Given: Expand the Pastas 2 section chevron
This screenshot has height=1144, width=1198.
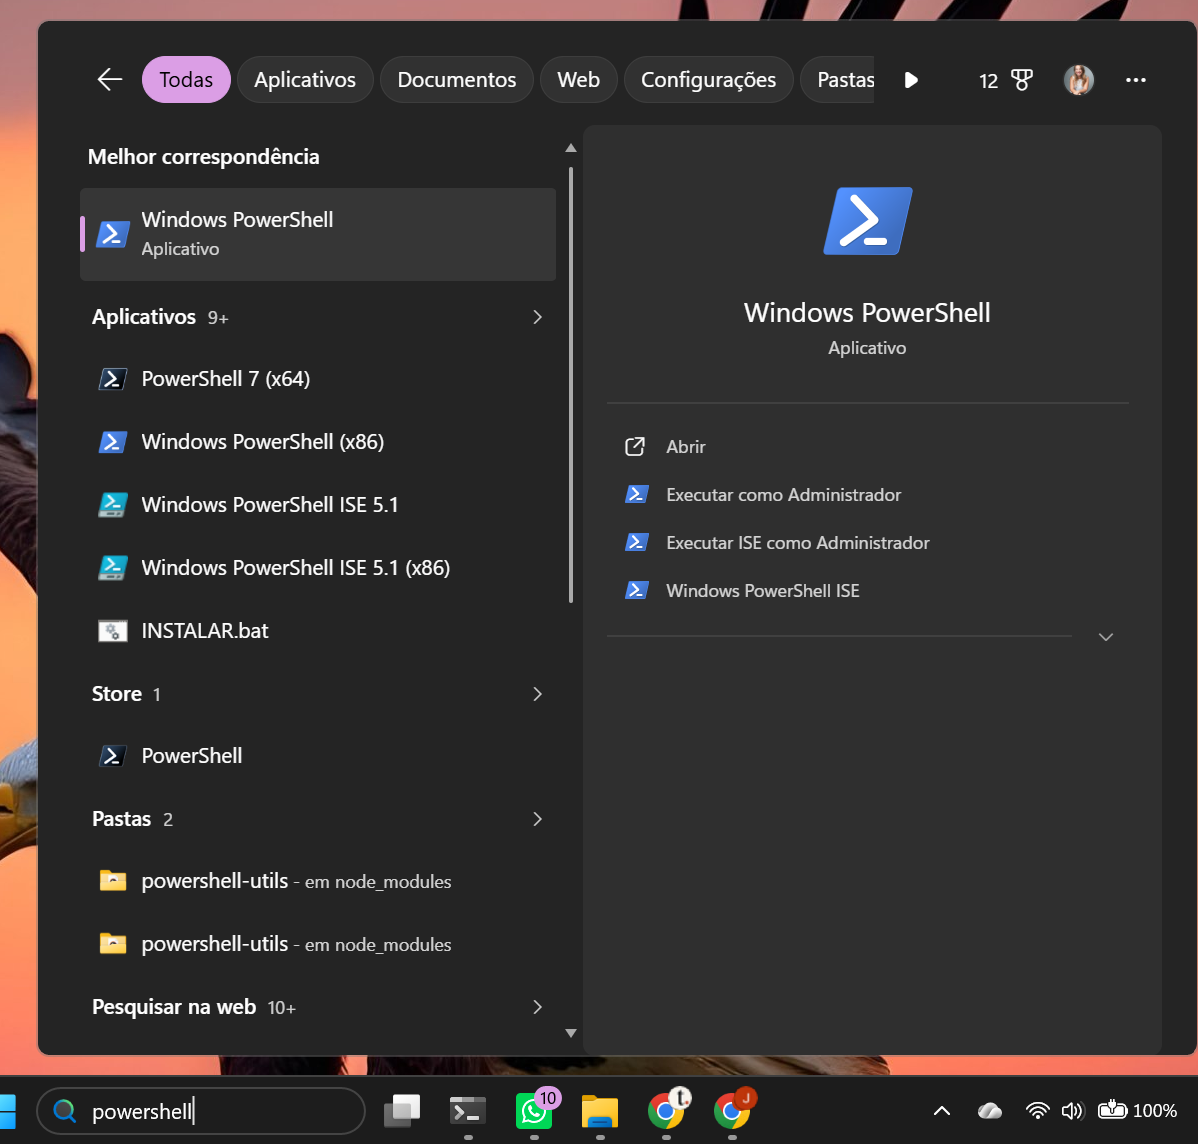Looking at the screenshot, I should (x=537, y=819).
